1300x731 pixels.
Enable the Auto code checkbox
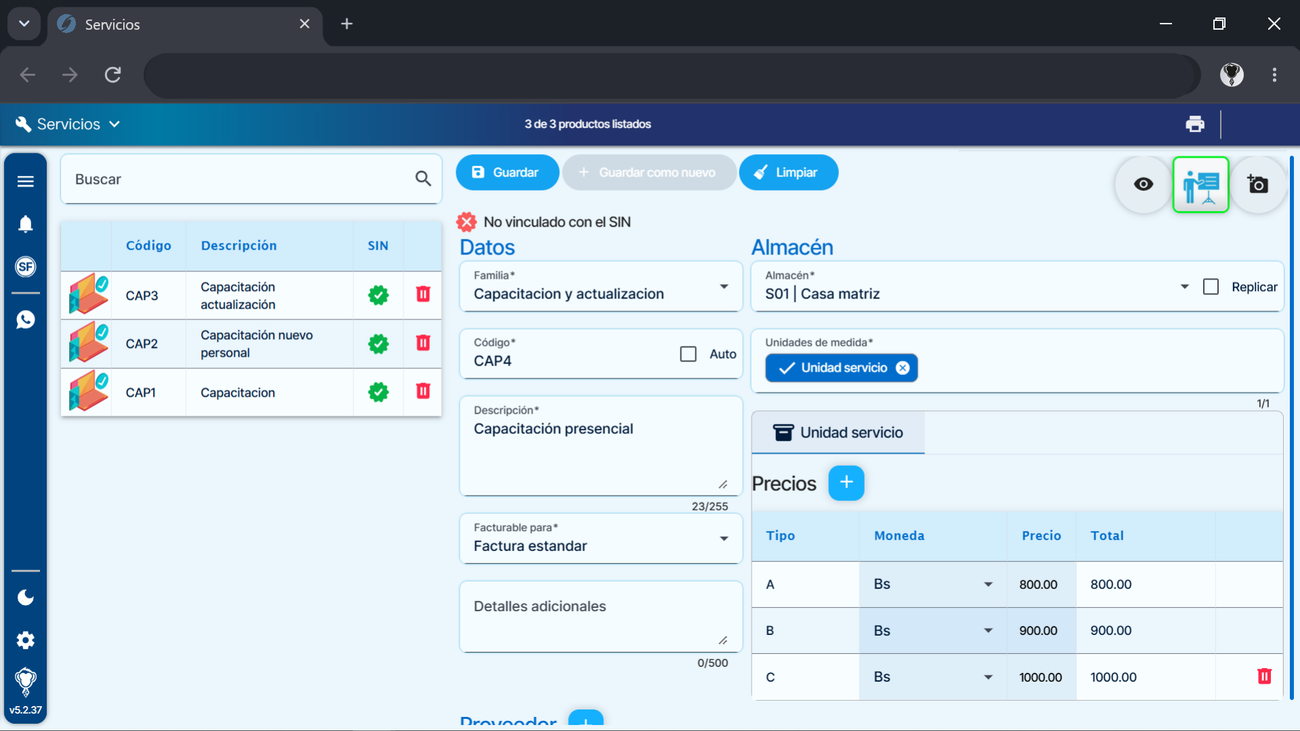tap(688, 354)
